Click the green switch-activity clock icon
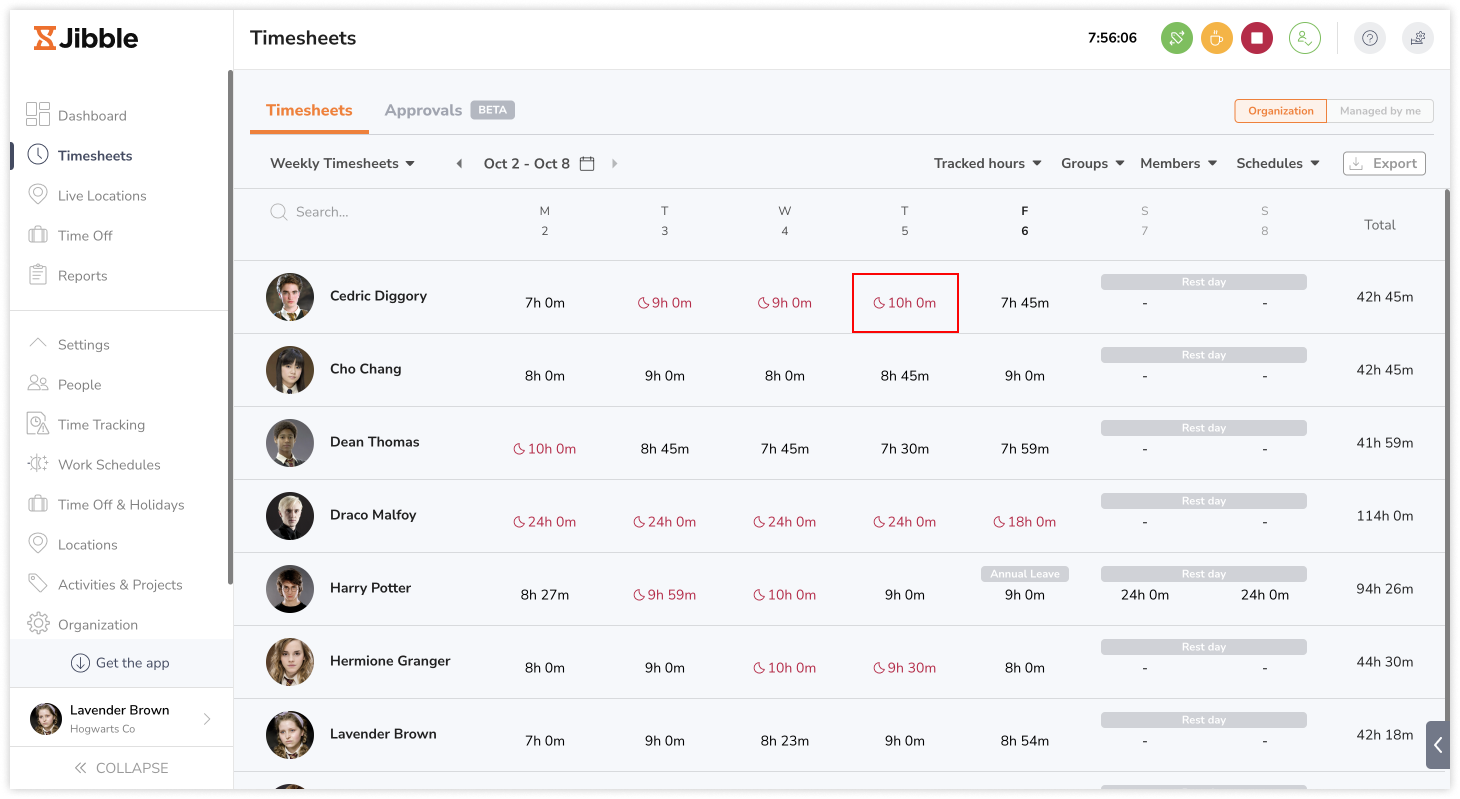 1177,37
